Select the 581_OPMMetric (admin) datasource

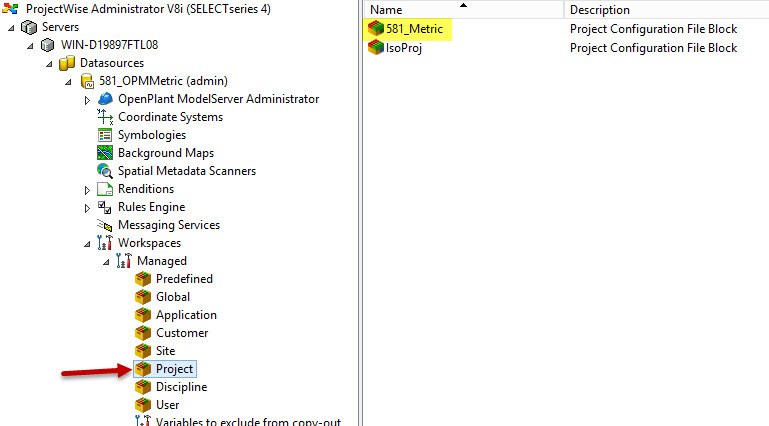point(149,81)
